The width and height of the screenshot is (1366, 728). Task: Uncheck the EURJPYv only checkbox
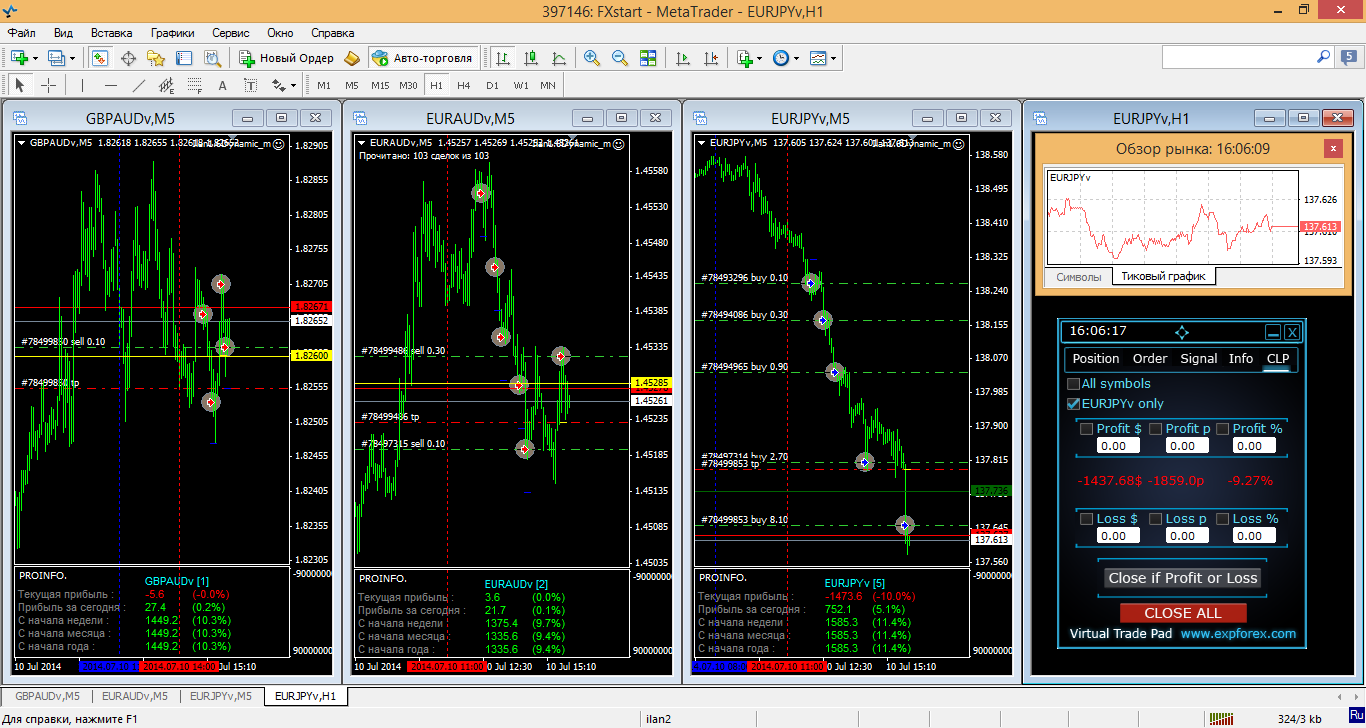tap(1074, 404)
